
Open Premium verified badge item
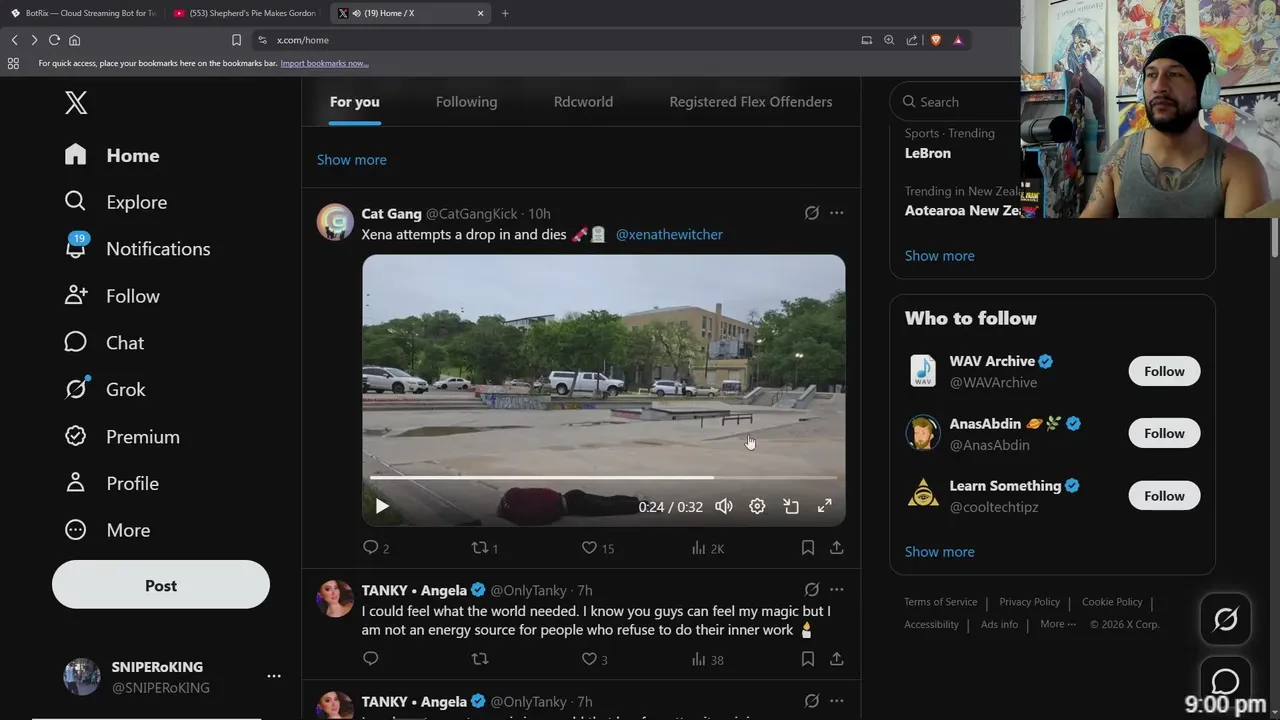coord(122,436)
